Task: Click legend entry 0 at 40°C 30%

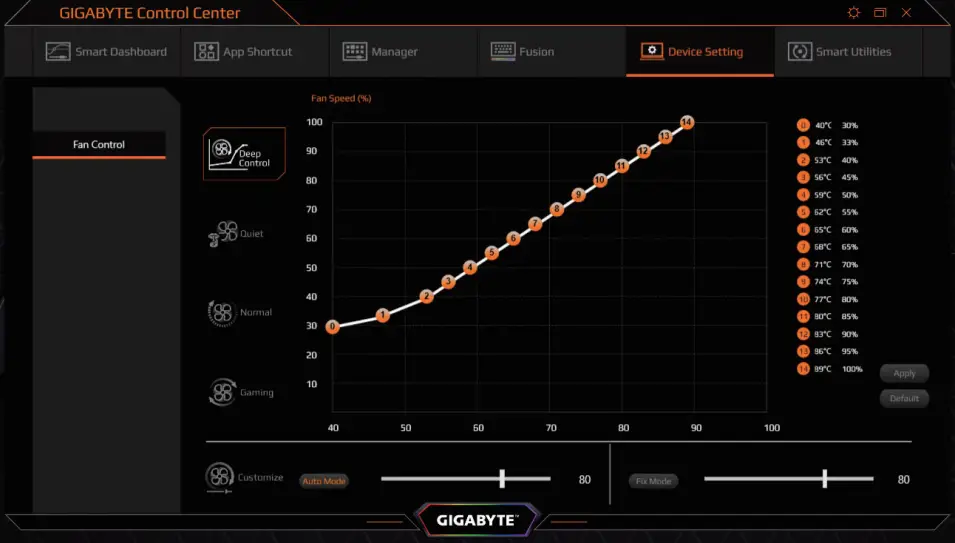Action: [828, 125]
